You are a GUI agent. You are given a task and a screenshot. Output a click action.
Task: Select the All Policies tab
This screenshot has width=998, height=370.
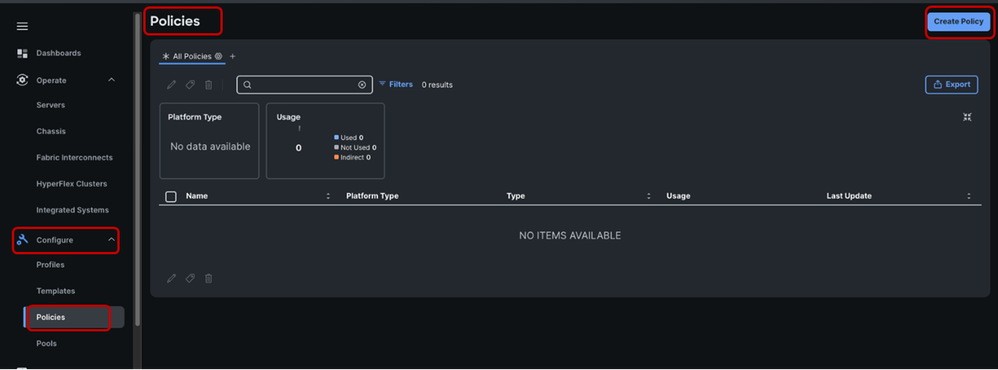[x=192, y=56]
